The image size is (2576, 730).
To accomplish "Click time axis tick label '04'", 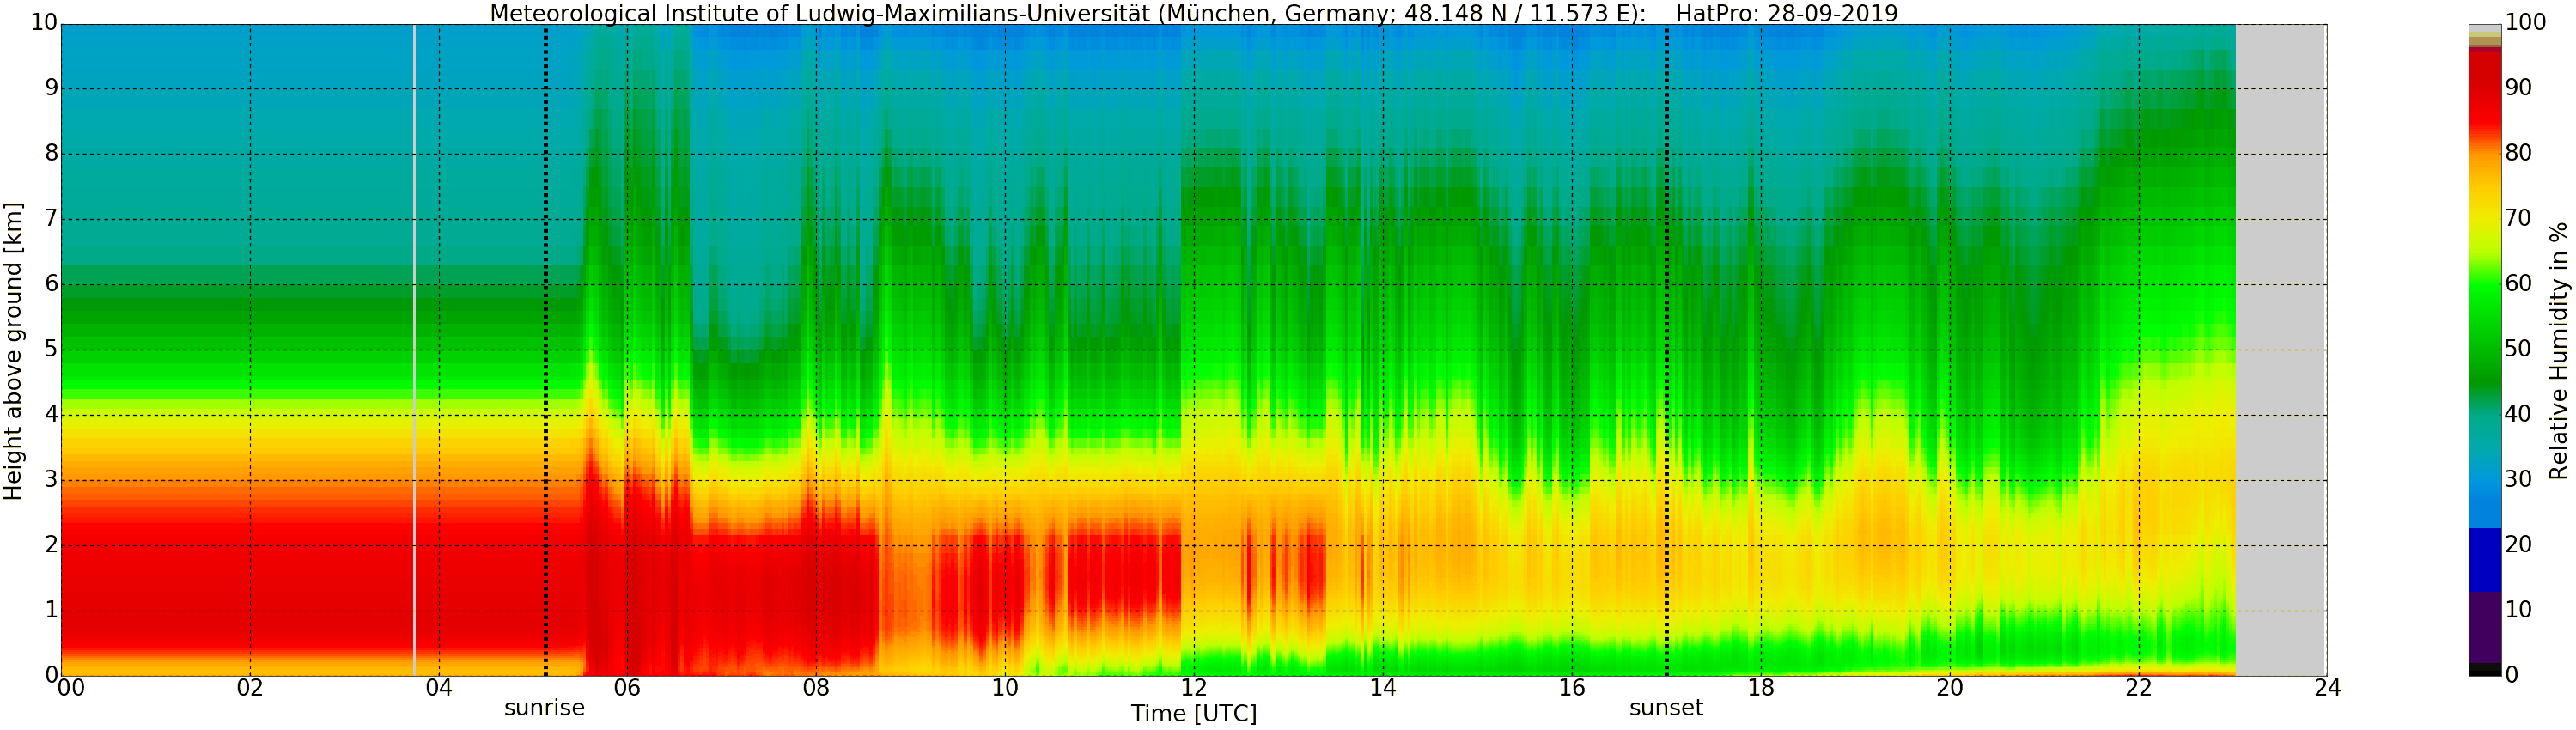I will (x=439, y=688).
